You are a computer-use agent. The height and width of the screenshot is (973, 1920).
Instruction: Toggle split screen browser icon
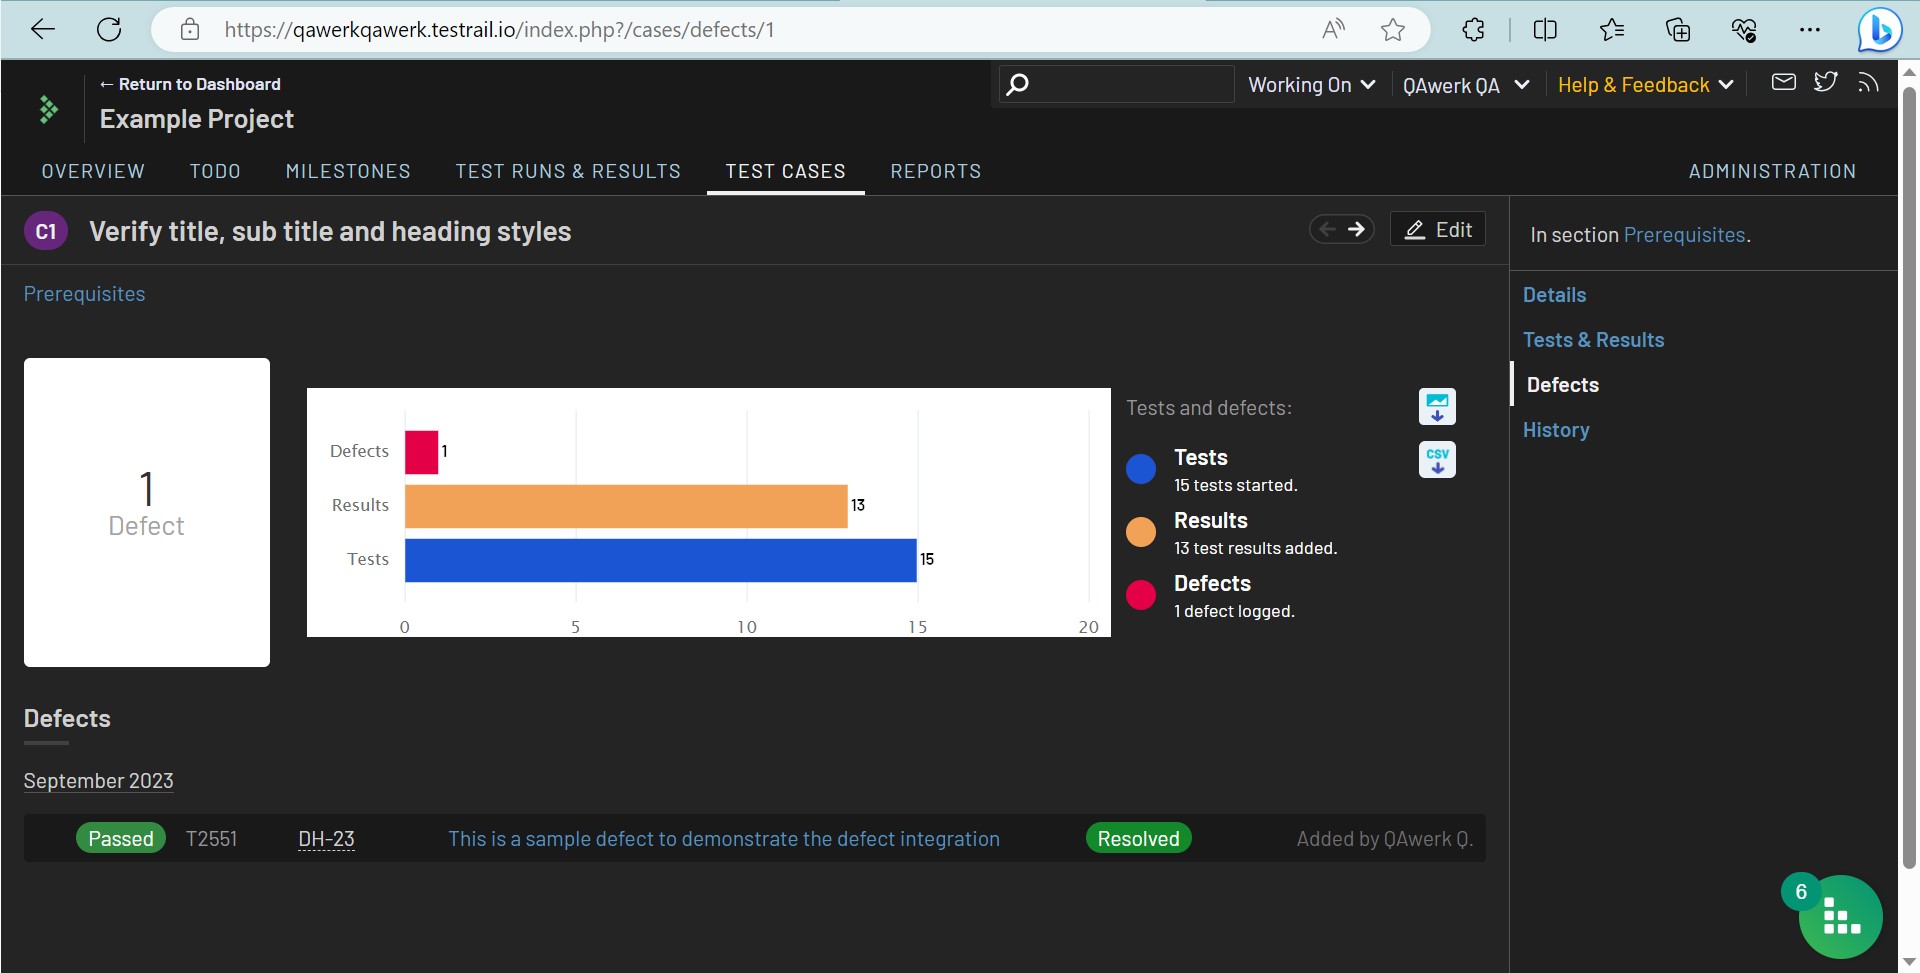(1545, 30)
